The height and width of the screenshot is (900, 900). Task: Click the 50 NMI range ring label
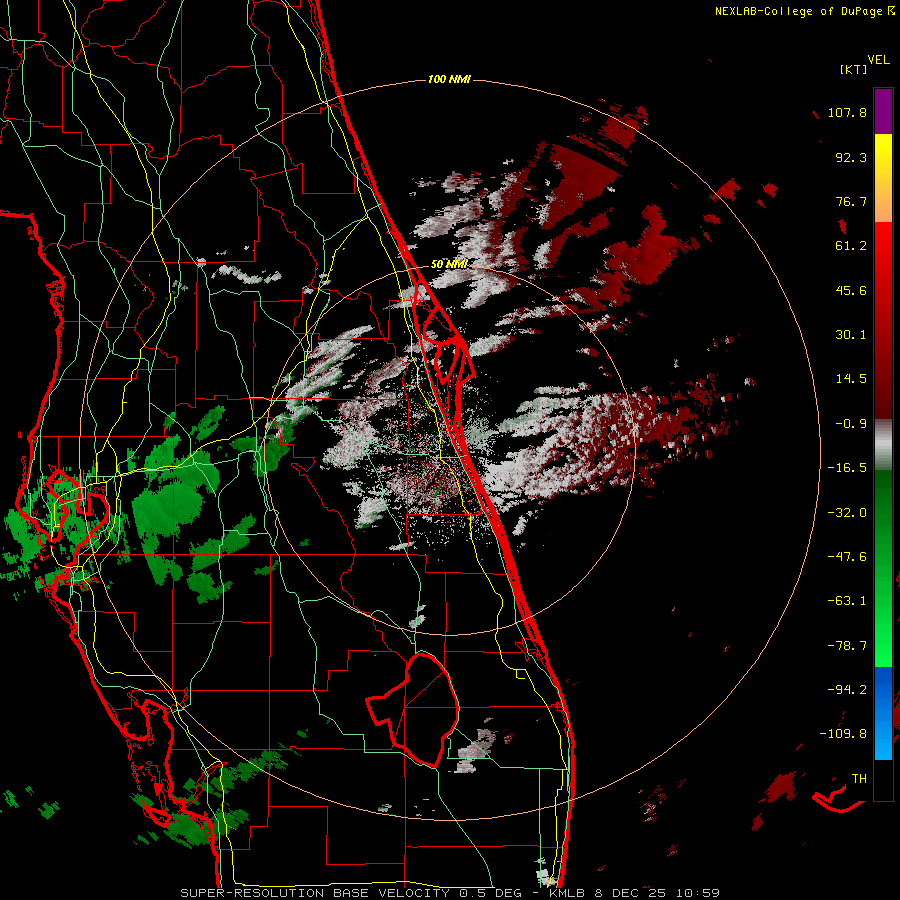(x=449, y=264)
